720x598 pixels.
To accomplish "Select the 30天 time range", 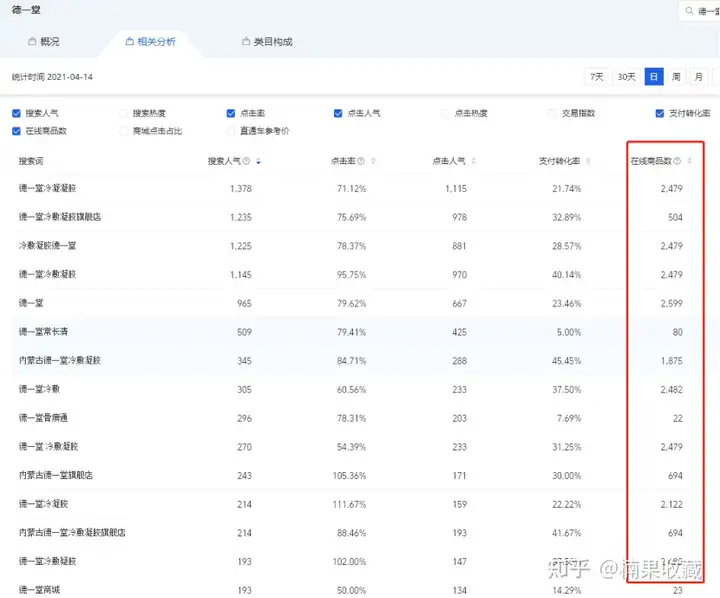I will click(x=626, y=77).
